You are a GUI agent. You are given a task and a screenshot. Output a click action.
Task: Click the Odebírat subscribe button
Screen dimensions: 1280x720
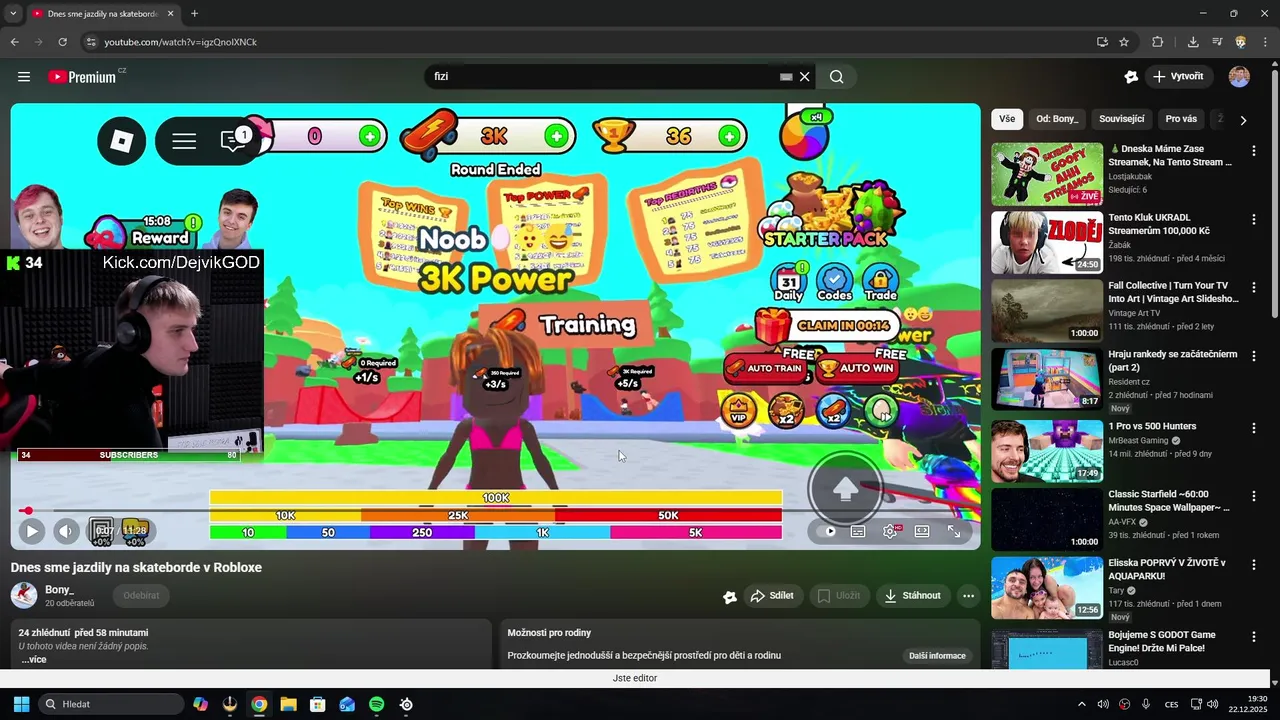click(141, 596)
